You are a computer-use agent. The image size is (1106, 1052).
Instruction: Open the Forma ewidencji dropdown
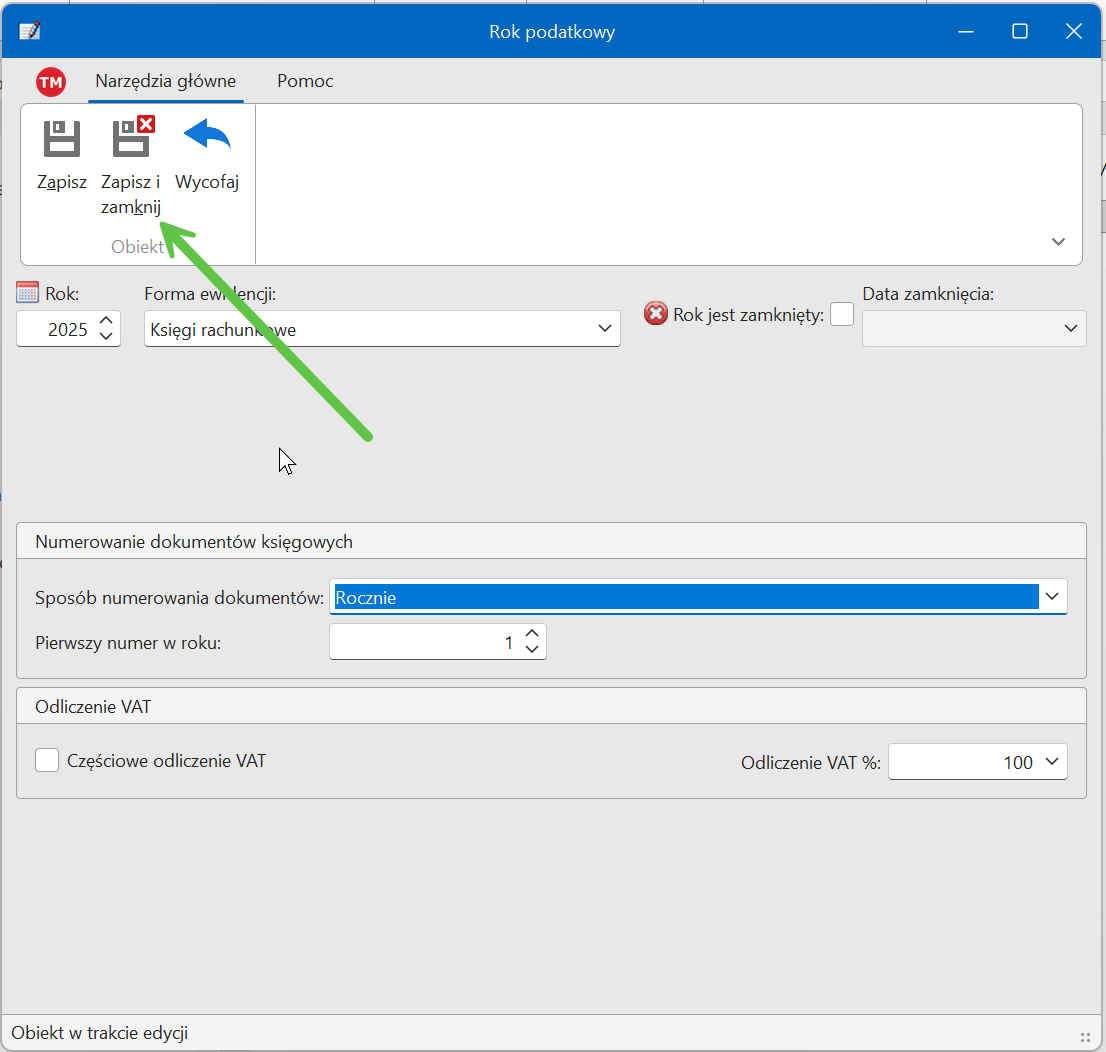[x=604, y=329]
